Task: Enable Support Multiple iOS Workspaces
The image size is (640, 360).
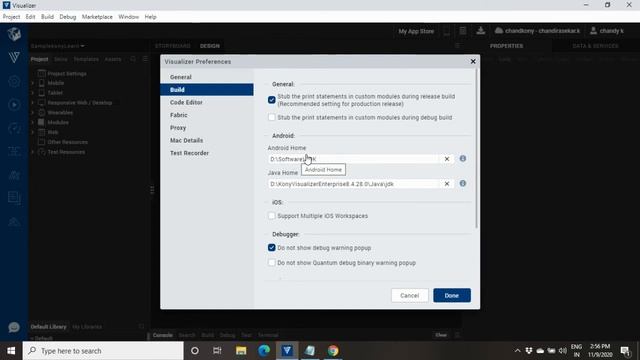Action: 271,216
